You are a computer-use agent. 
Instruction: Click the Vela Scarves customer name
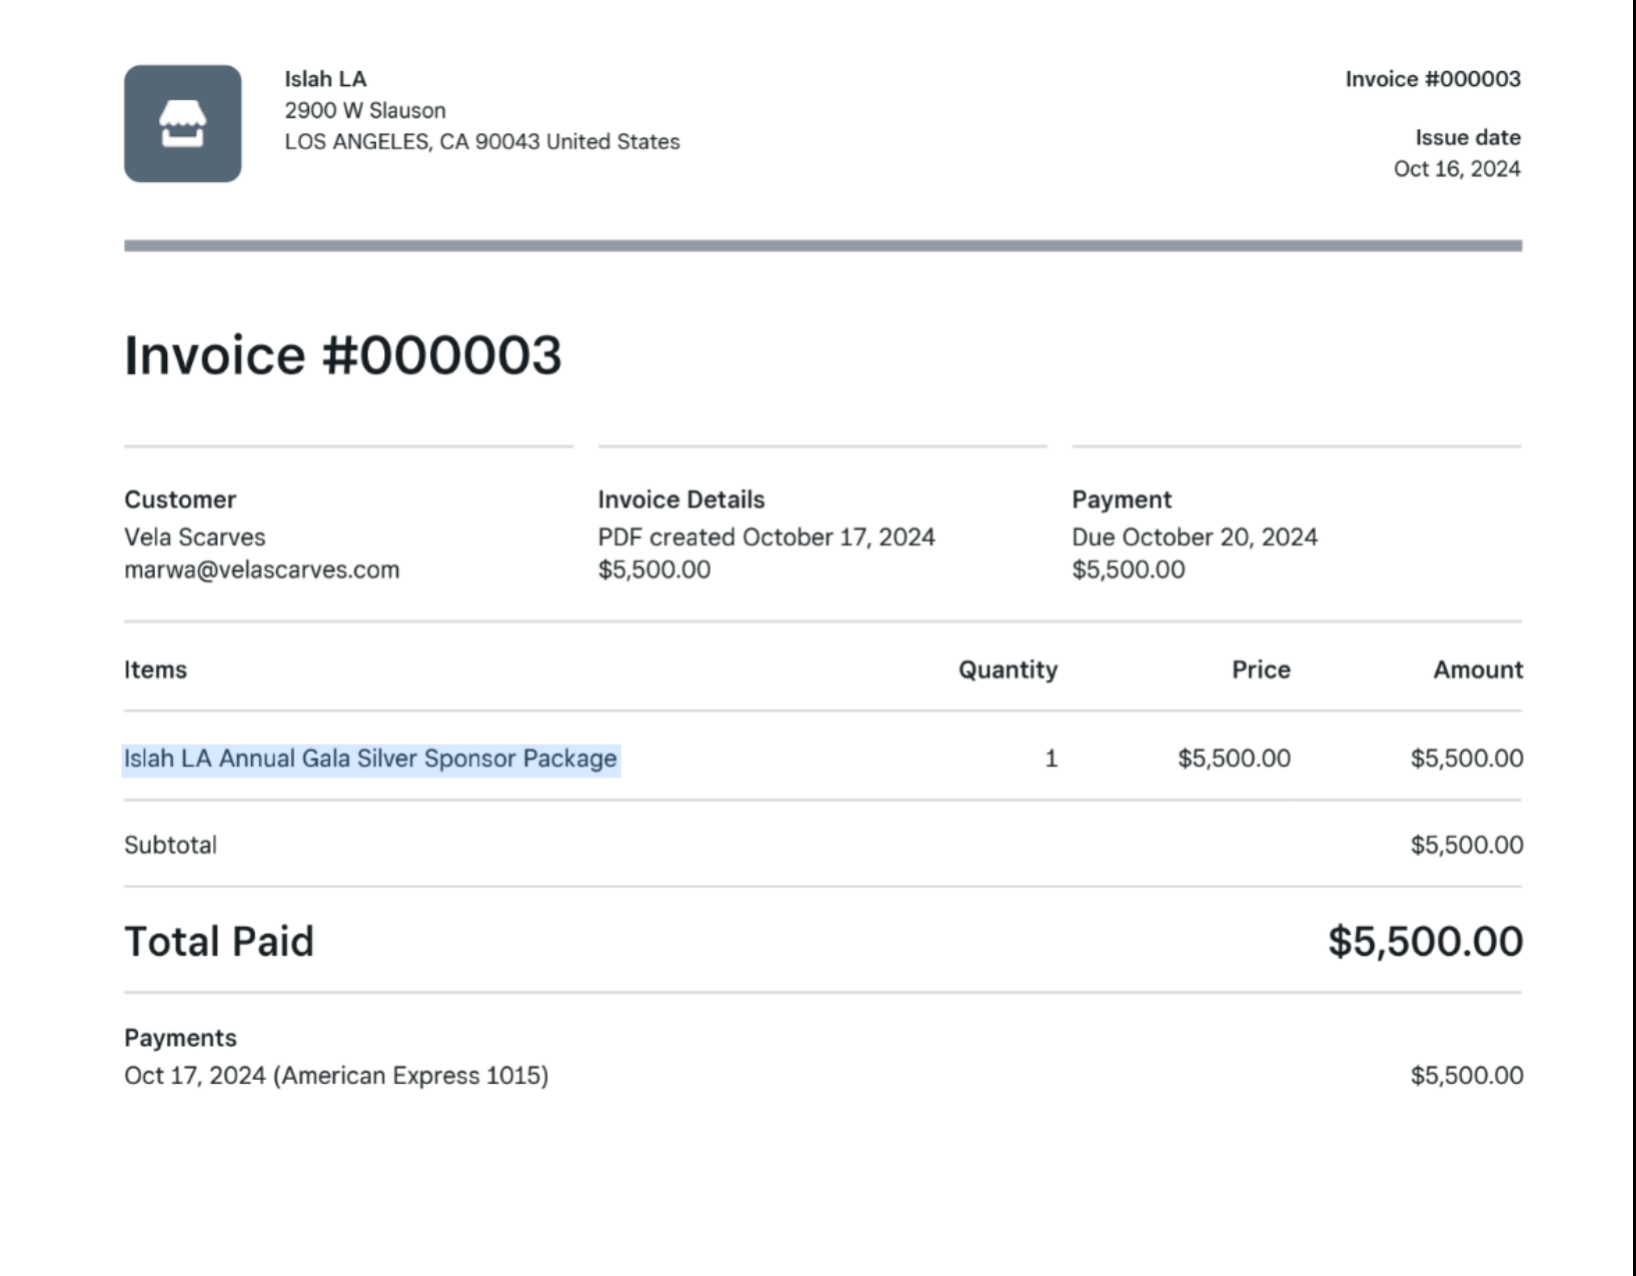(195, 537)
